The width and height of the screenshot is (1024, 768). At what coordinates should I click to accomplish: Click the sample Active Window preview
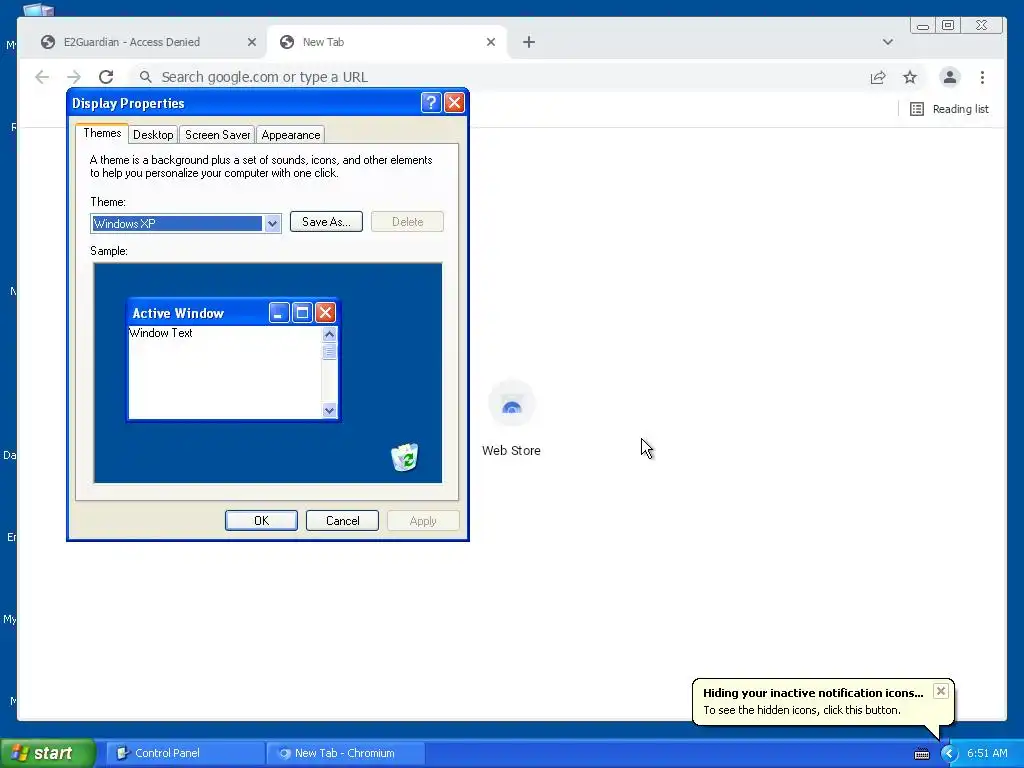tap(233, 360)
